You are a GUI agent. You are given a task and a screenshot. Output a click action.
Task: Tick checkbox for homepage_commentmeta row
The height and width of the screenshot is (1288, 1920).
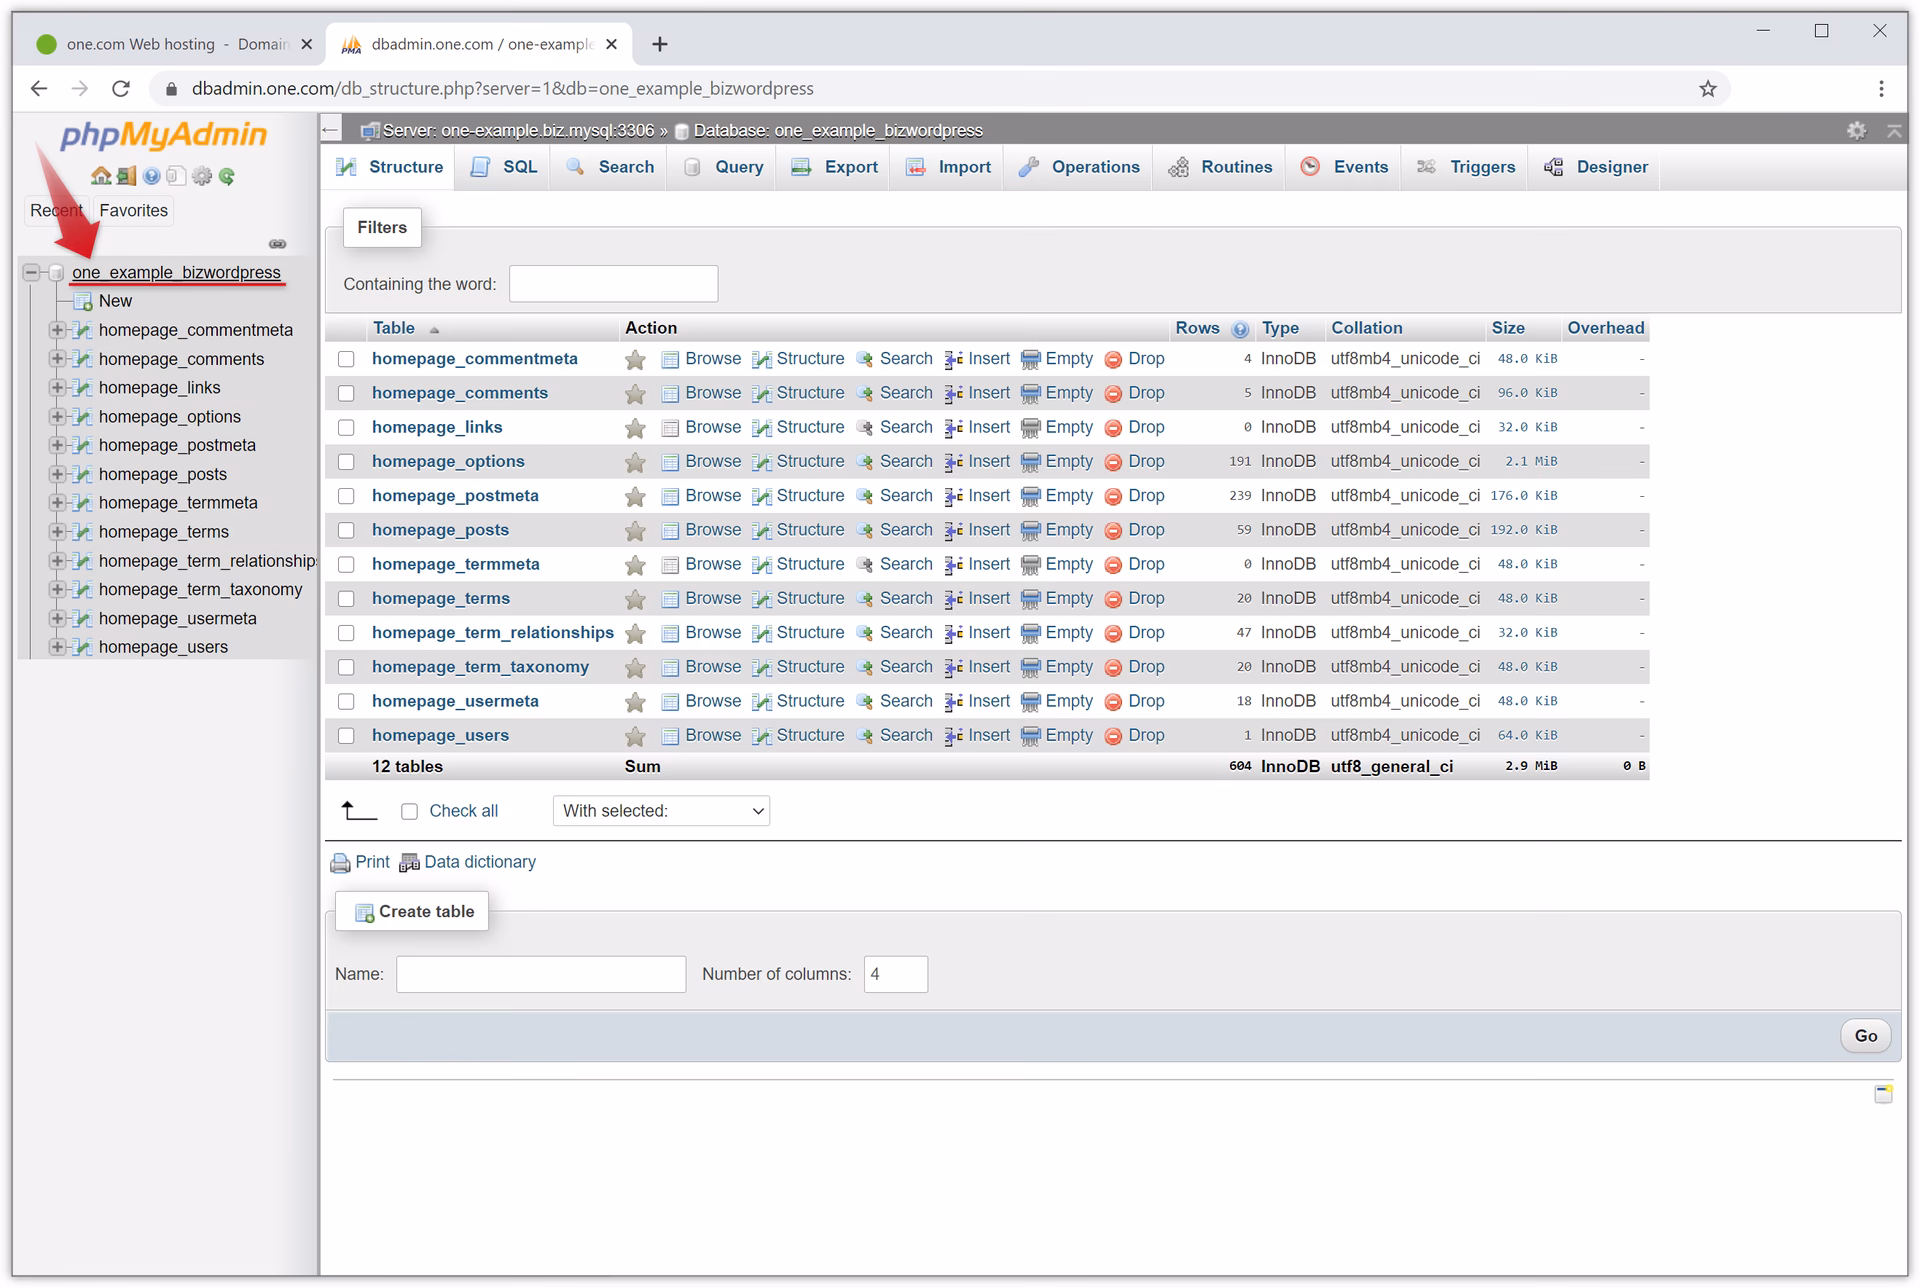click(x=346, y=359)
